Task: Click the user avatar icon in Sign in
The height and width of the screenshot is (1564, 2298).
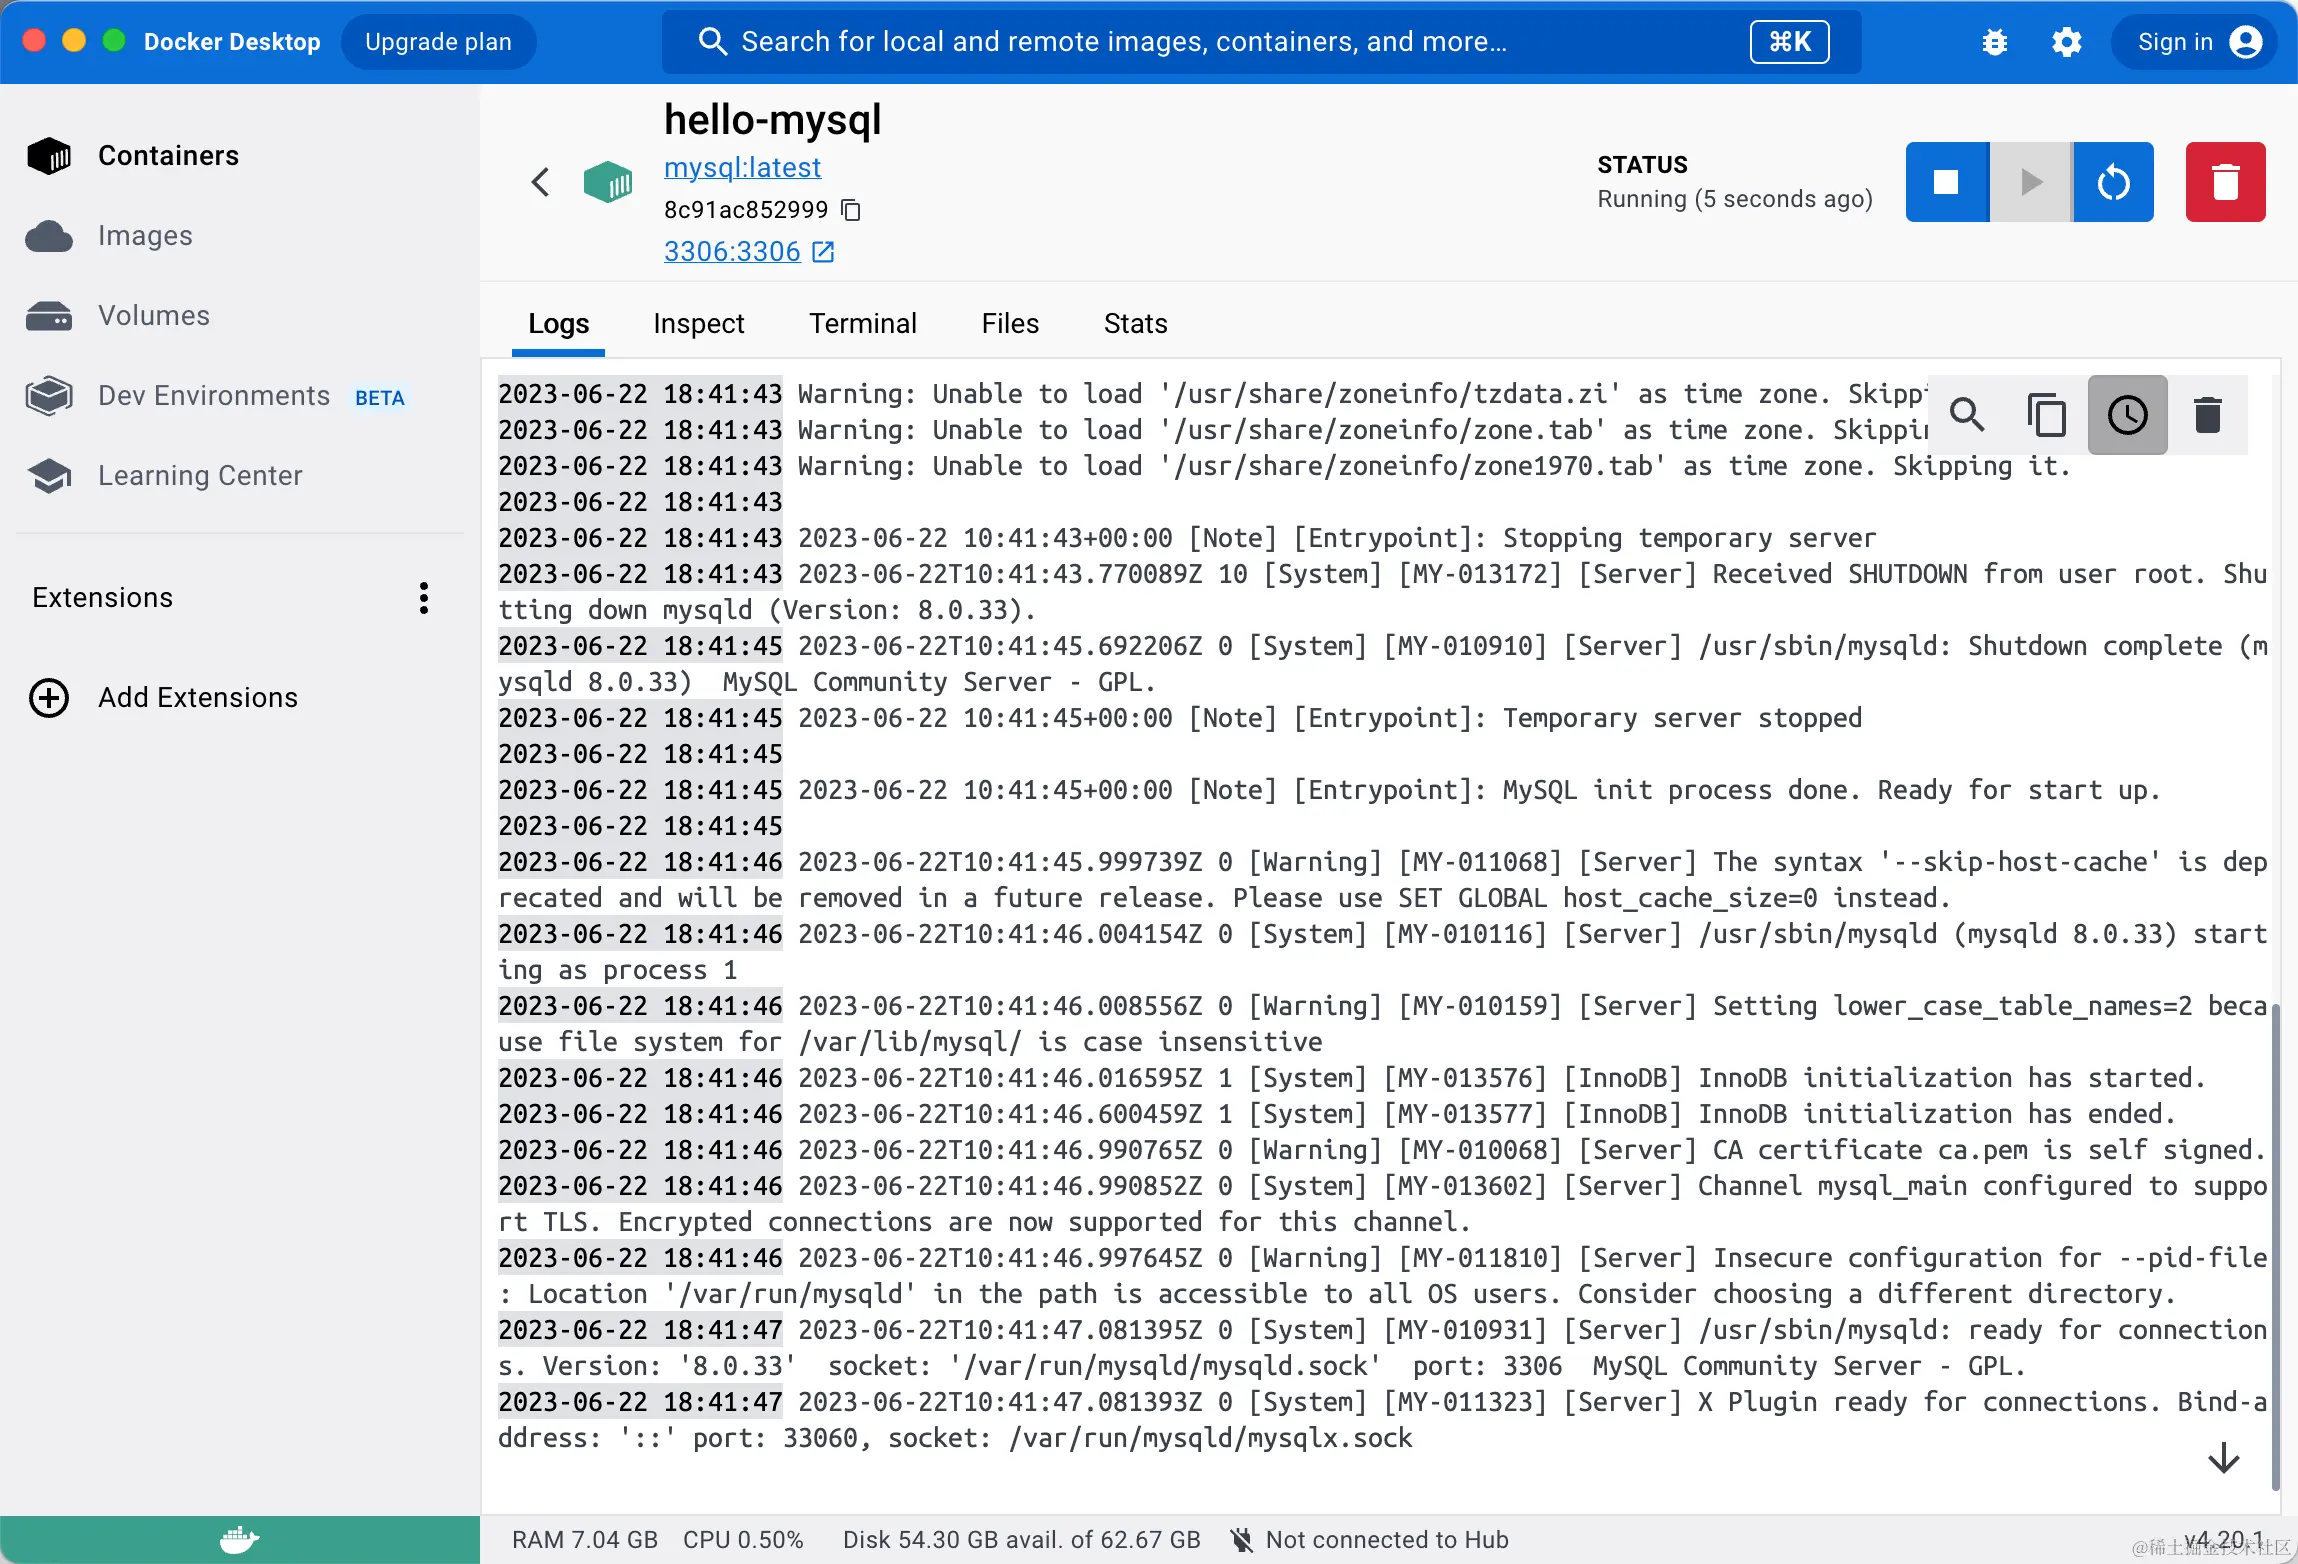Action: pos(2246,42)
